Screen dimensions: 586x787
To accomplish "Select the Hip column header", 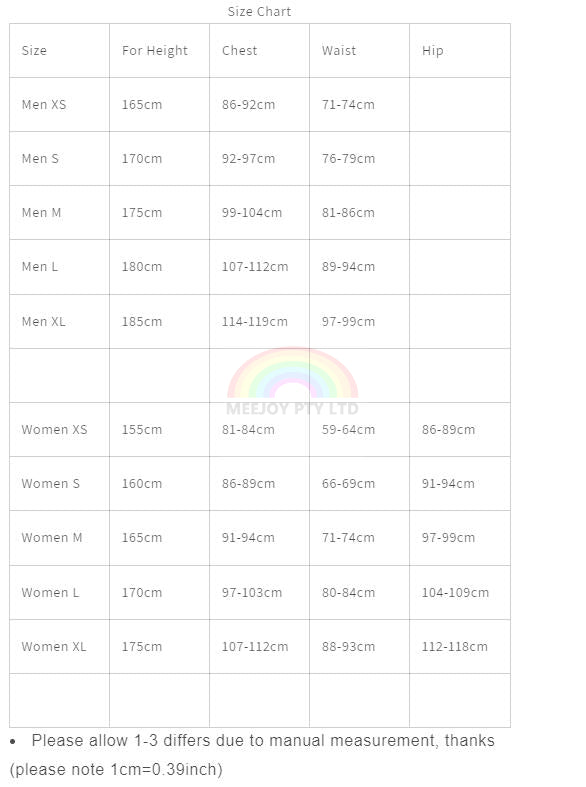I will tap(432, 51).
